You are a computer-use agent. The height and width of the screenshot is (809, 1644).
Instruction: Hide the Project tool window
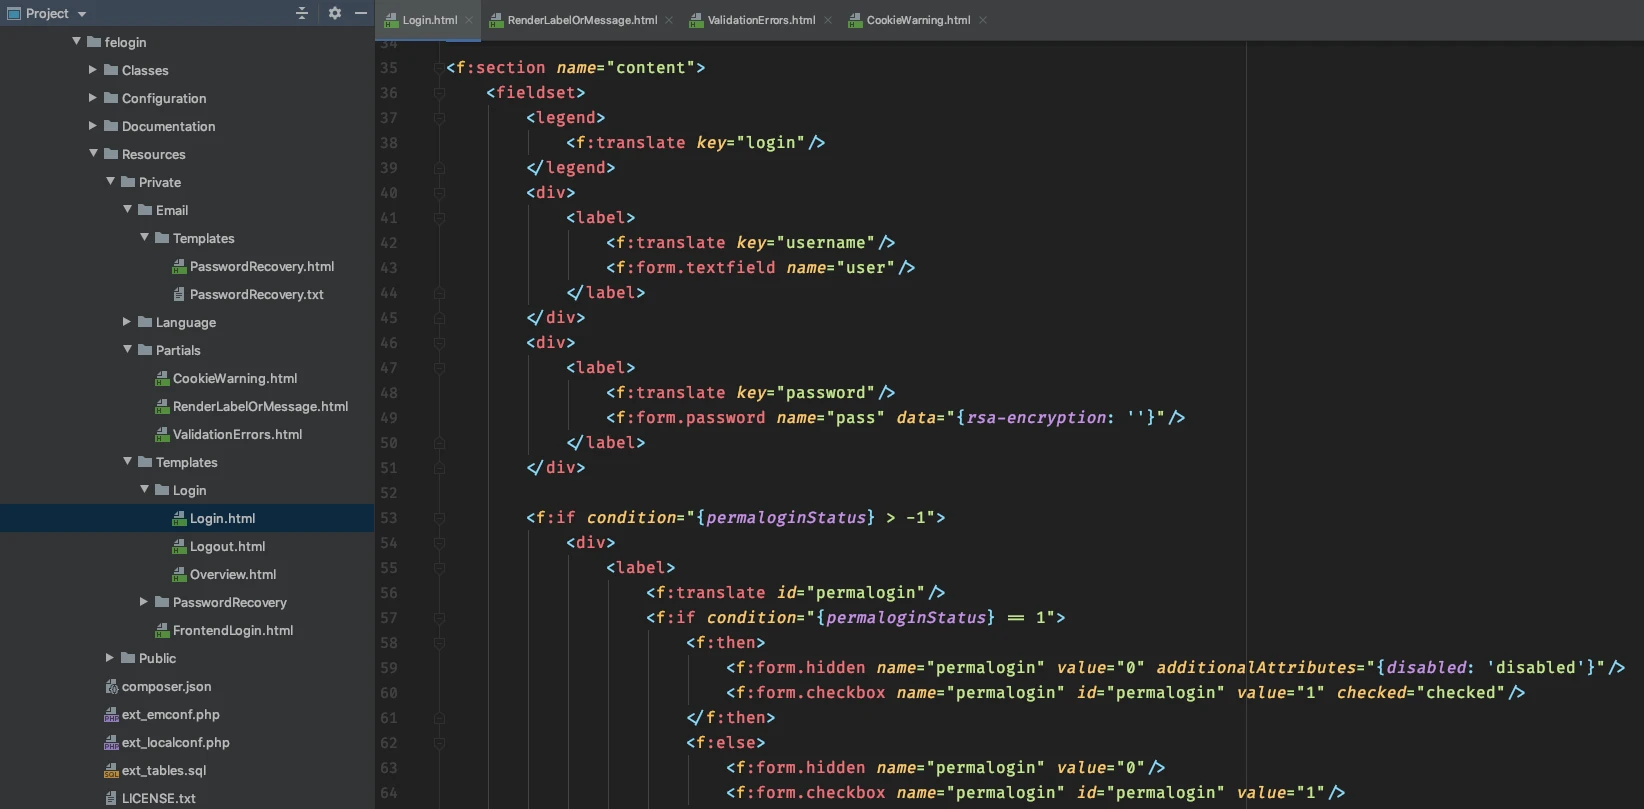point(361,13)
